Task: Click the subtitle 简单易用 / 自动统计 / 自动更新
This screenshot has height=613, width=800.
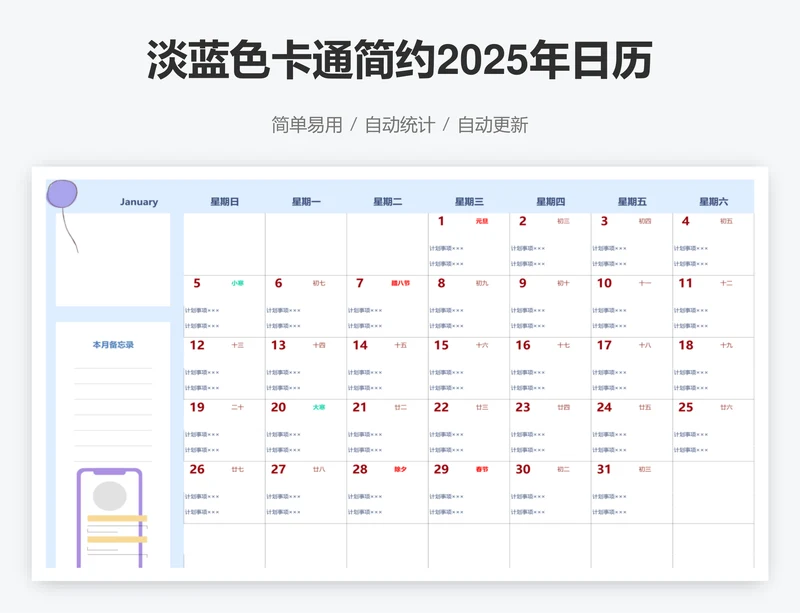Action: pos(399,125)
